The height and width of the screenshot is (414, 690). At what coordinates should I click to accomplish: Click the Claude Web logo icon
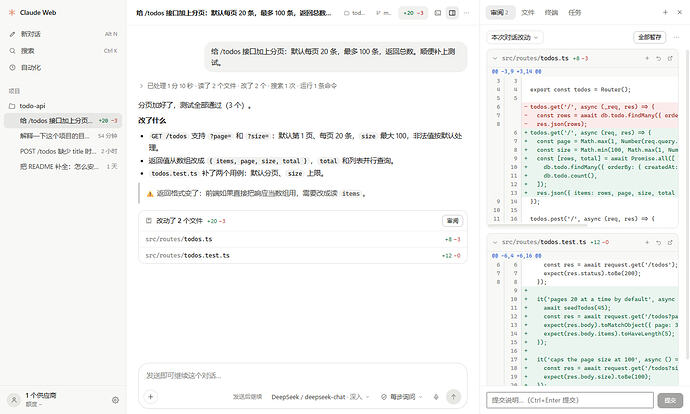(x=12, y=12)
